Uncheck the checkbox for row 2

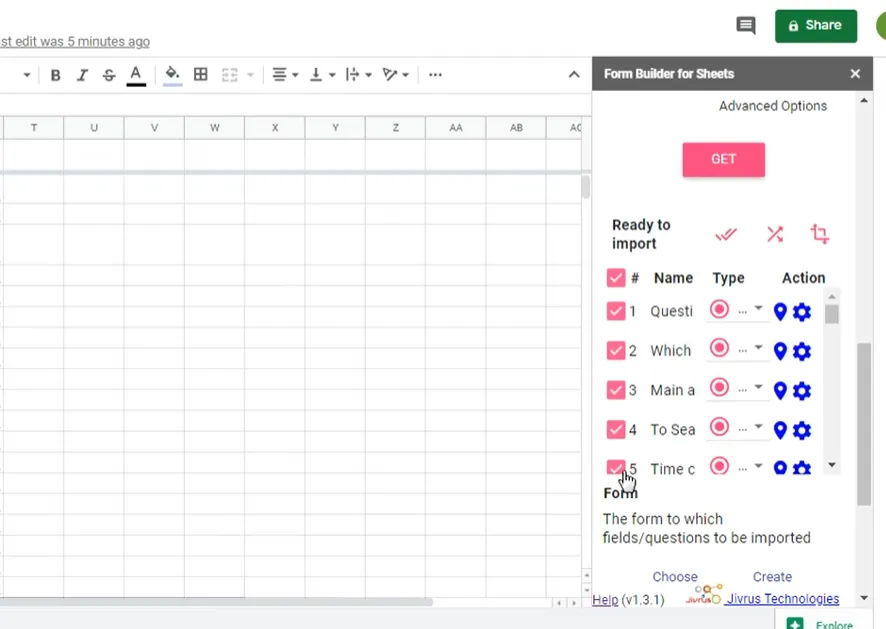616,351
